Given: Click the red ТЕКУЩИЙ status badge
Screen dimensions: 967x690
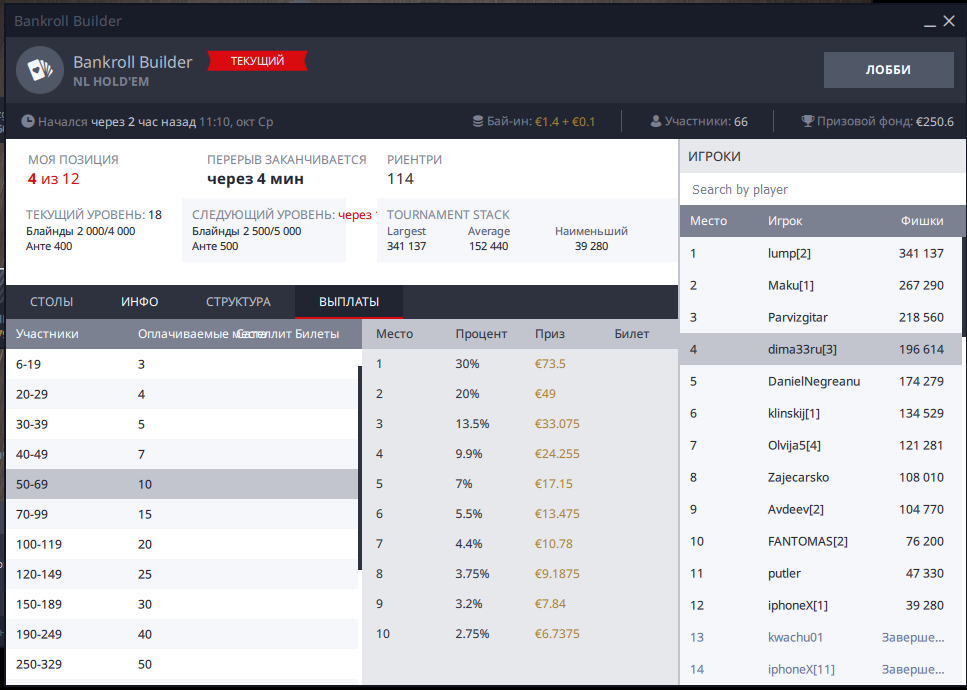Looking at the screenshot, I should pyautogui.click(x=257, y=61).
